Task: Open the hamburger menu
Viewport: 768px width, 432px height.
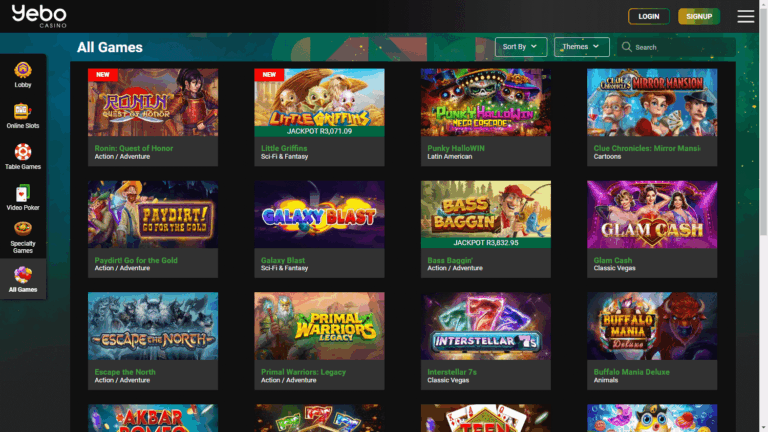Action: [x=745, y=16]
